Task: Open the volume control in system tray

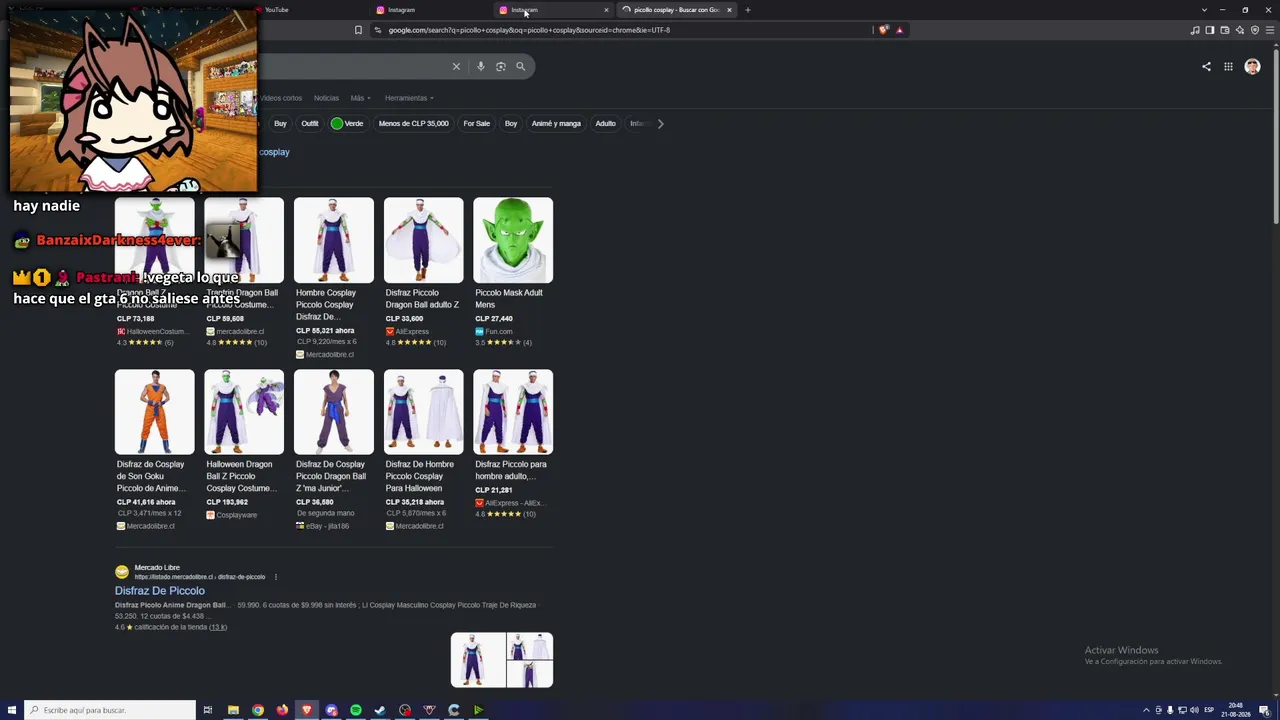Action: [1194, 710]
